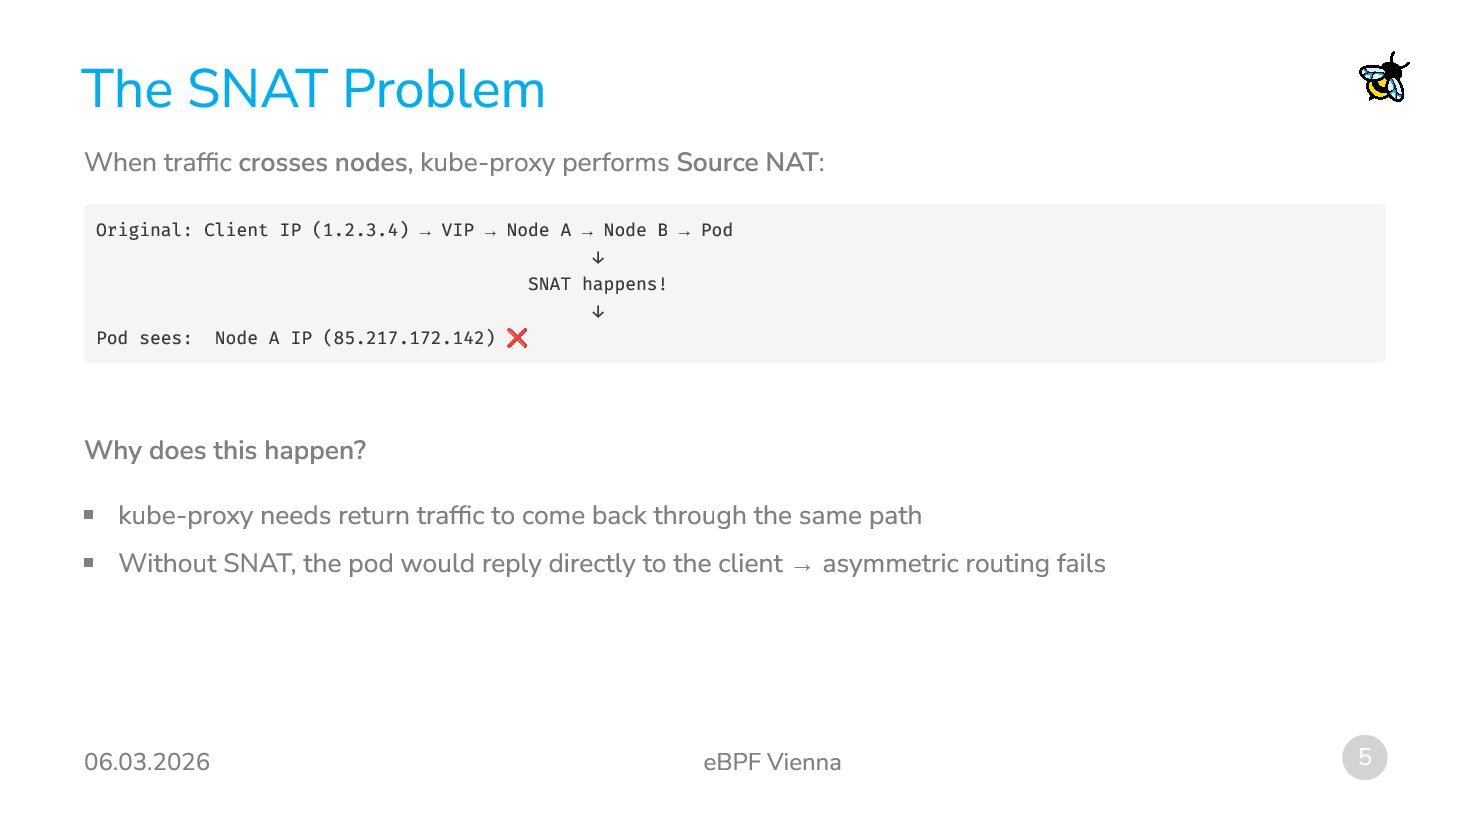
Task: Click the down arrow above SNAT happens
Action: pyautogui.click(x=598, y=257)
